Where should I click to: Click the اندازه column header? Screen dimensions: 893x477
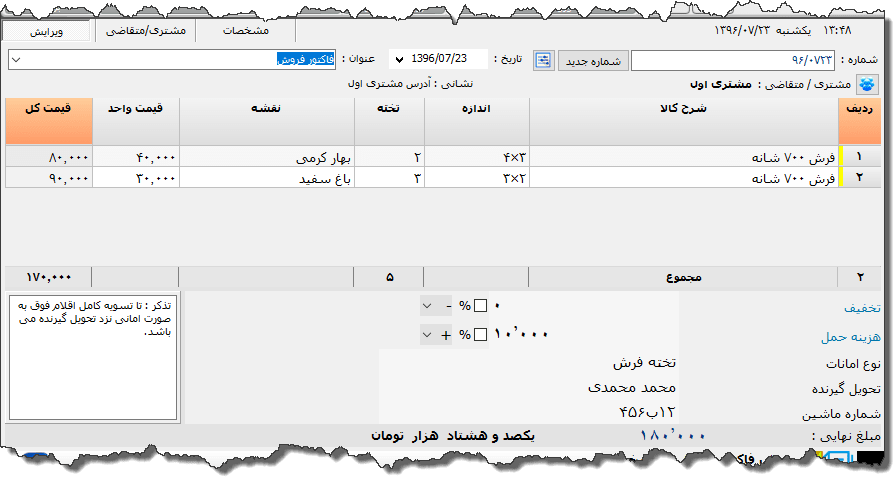point(477,121)
